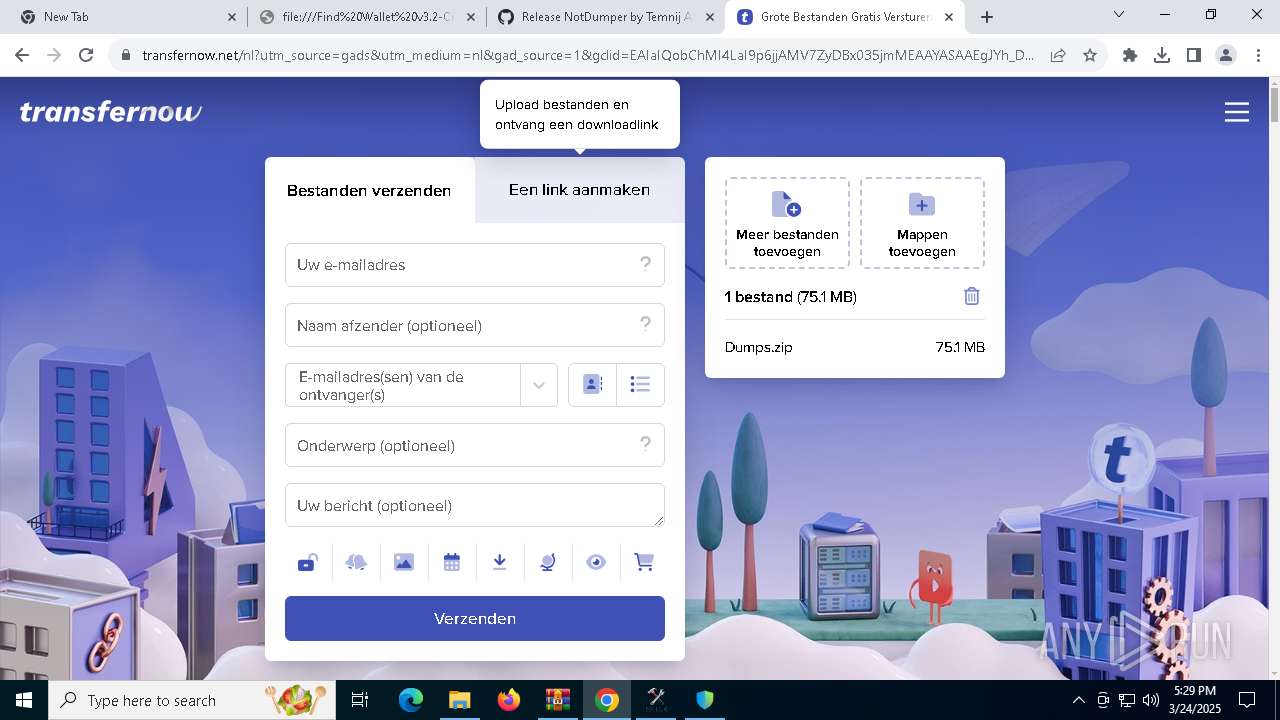Open the notifications action center

coord(1247,700)
